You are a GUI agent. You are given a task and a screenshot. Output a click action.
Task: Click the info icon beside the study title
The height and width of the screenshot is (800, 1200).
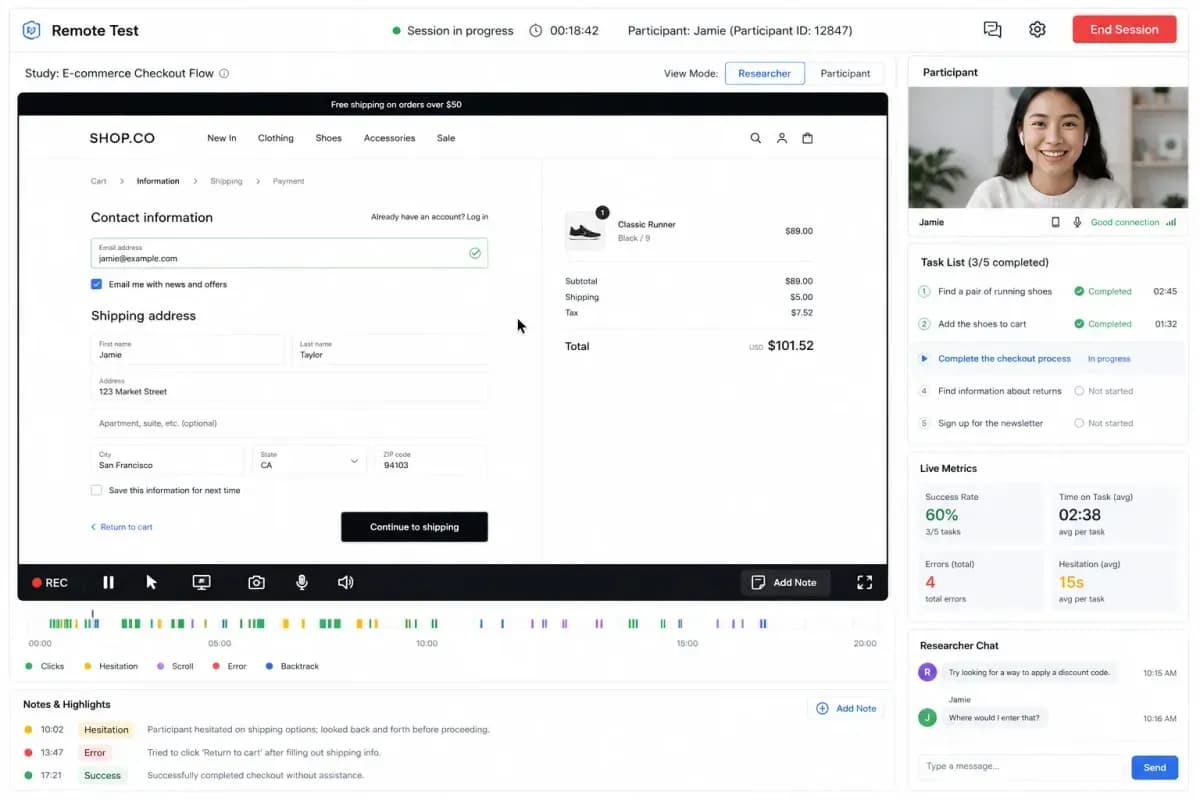coord(224,73)
